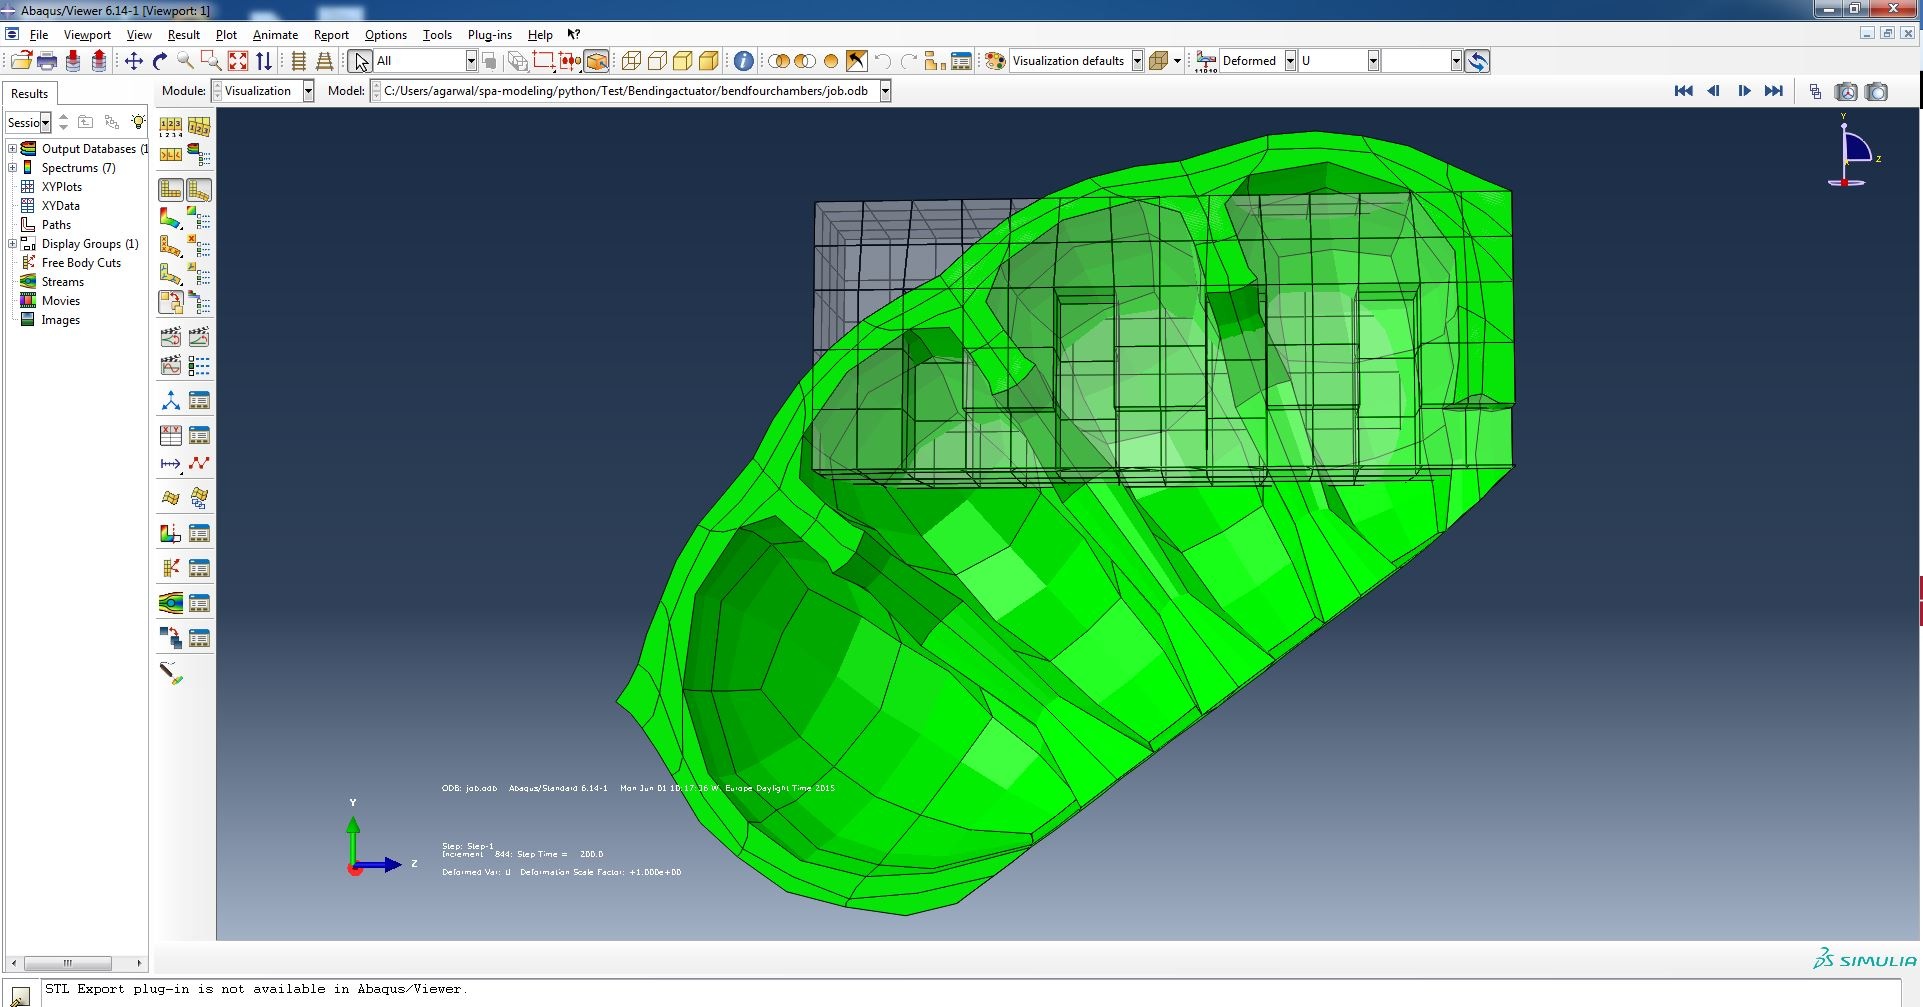Click the results tree horizontal scrollbar
The height and width of the screenshot is (1007, 1923).
[76, 963]
